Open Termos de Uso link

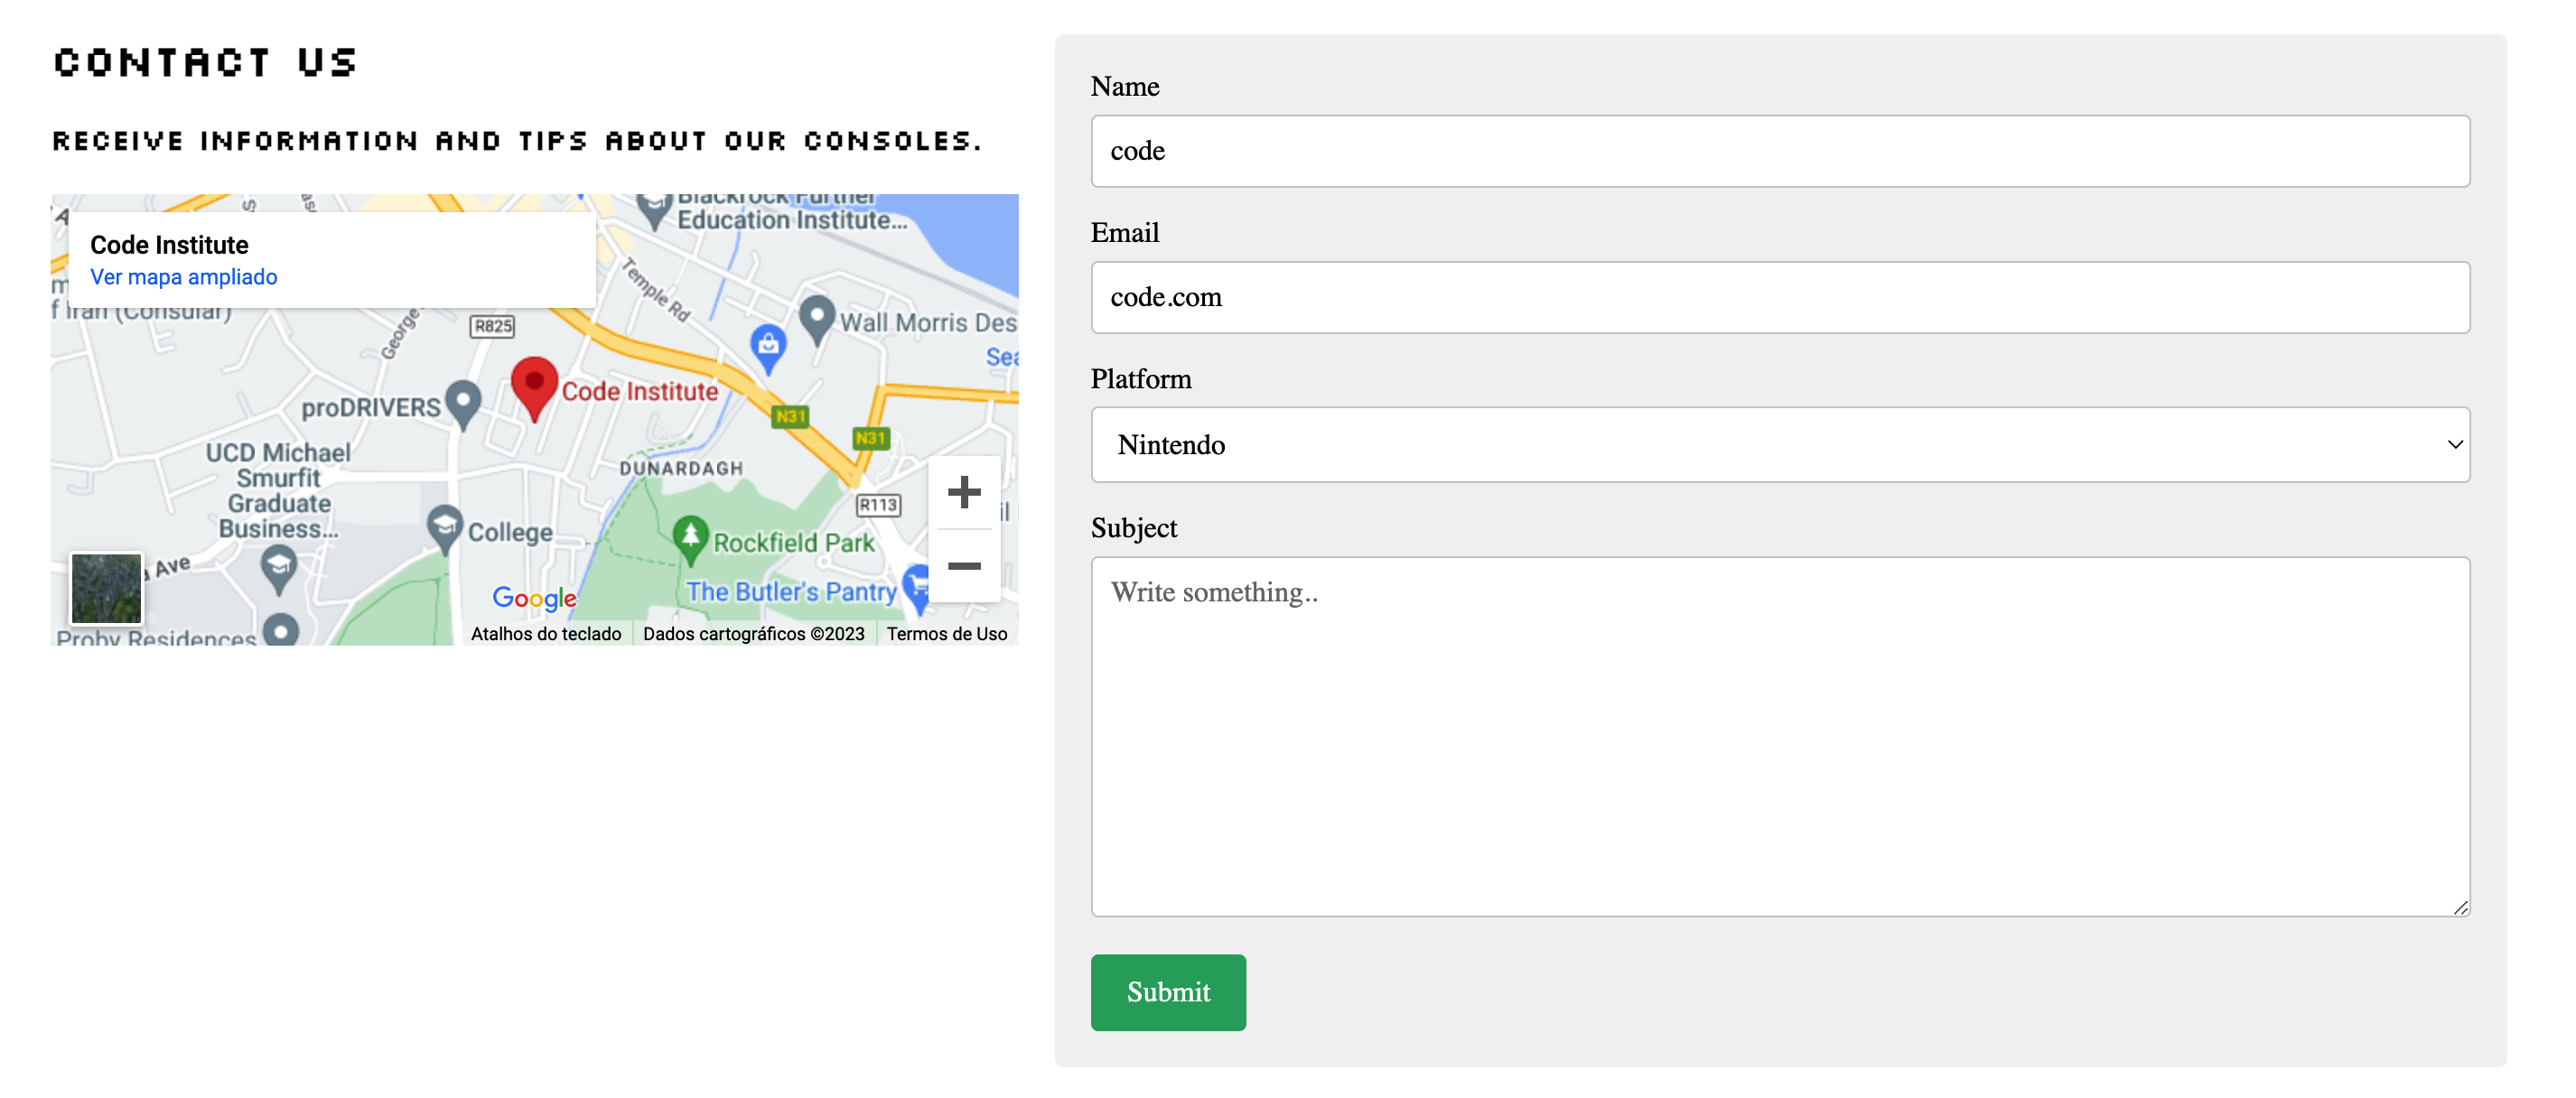946,634
